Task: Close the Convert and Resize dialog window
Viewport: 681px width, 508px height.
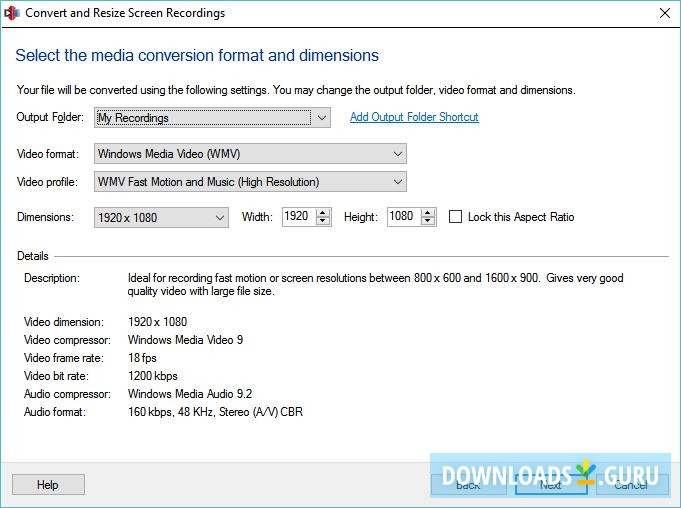Action: (664, 13)
